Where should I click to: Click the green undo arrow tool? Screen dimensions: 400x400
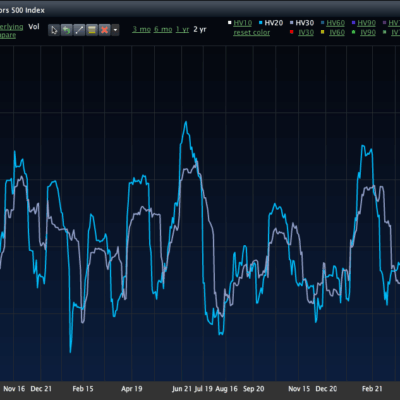(x=67, y=30)
